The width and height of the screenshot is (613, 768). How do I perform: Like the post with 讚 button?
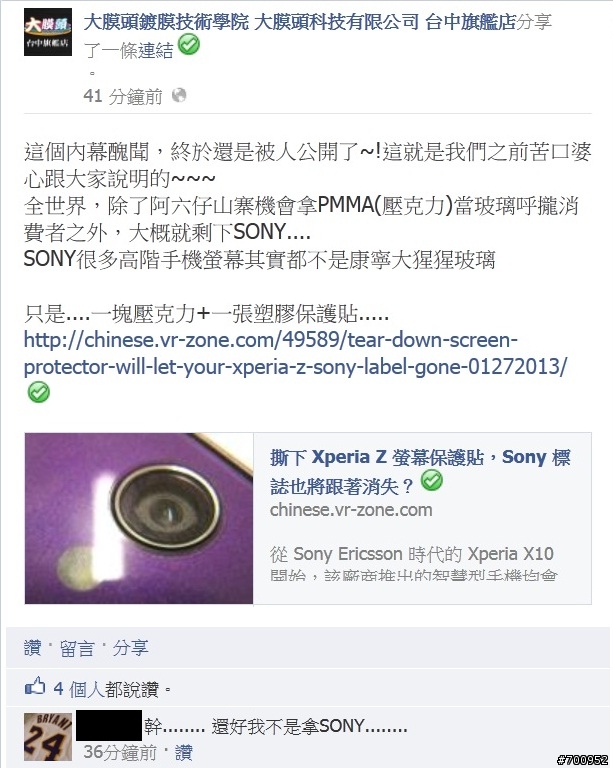click(x=32, y=648)
